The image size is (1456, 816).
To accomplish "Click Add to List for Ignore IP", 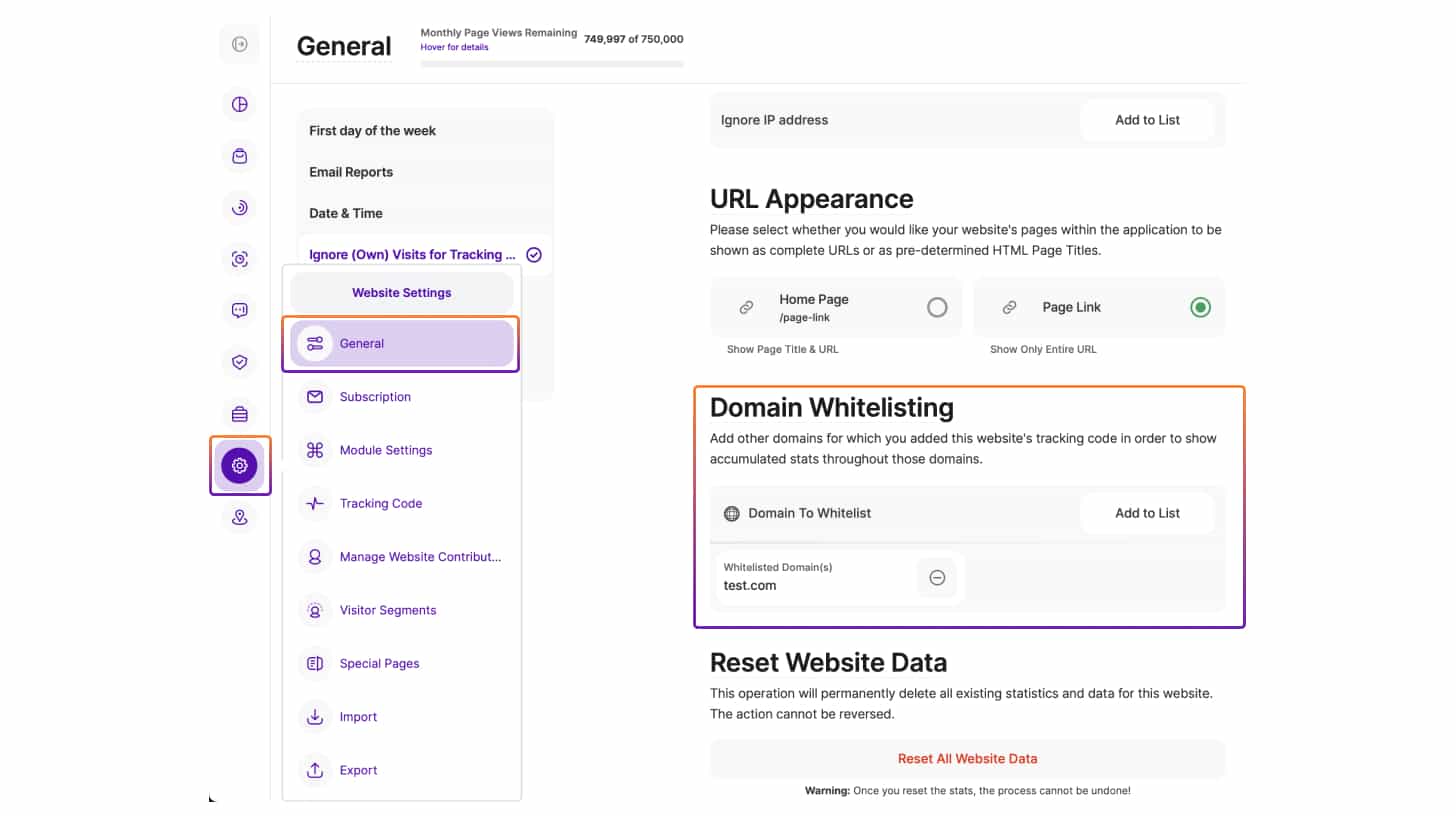I will tap(1147, 120).
